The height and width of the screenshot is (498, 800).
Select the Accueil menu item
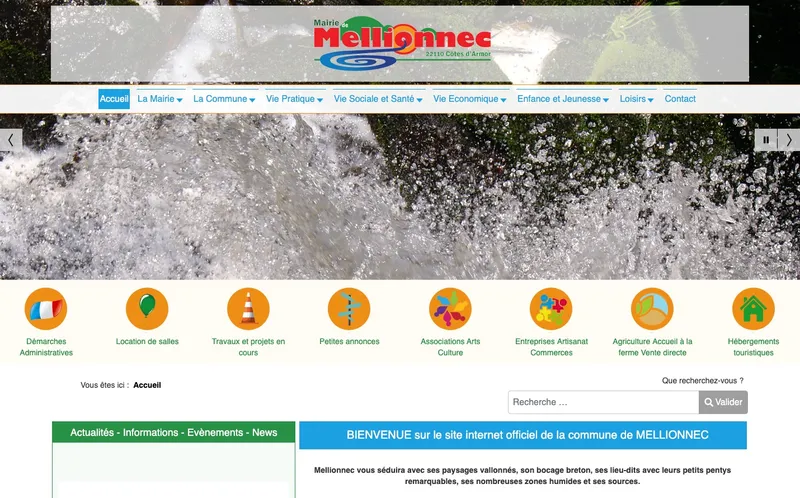114,99
